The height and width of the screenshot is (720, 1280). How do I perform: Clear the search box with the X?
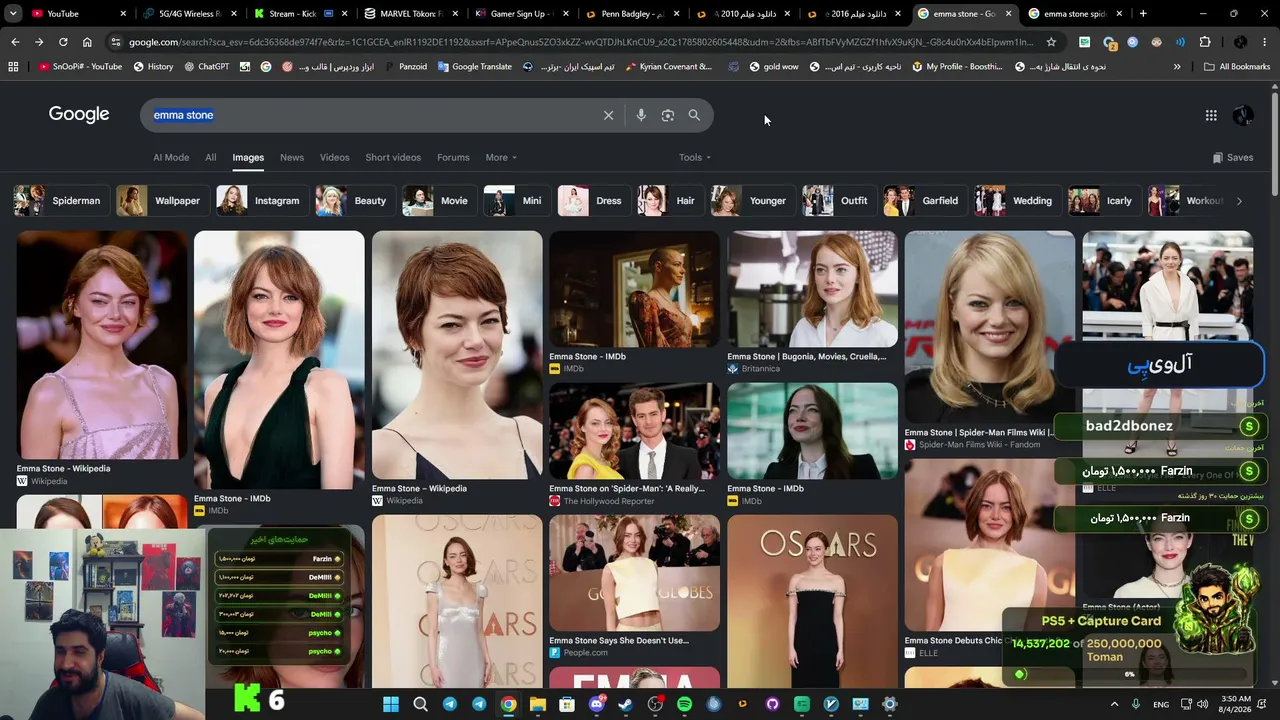coord(608,115)
